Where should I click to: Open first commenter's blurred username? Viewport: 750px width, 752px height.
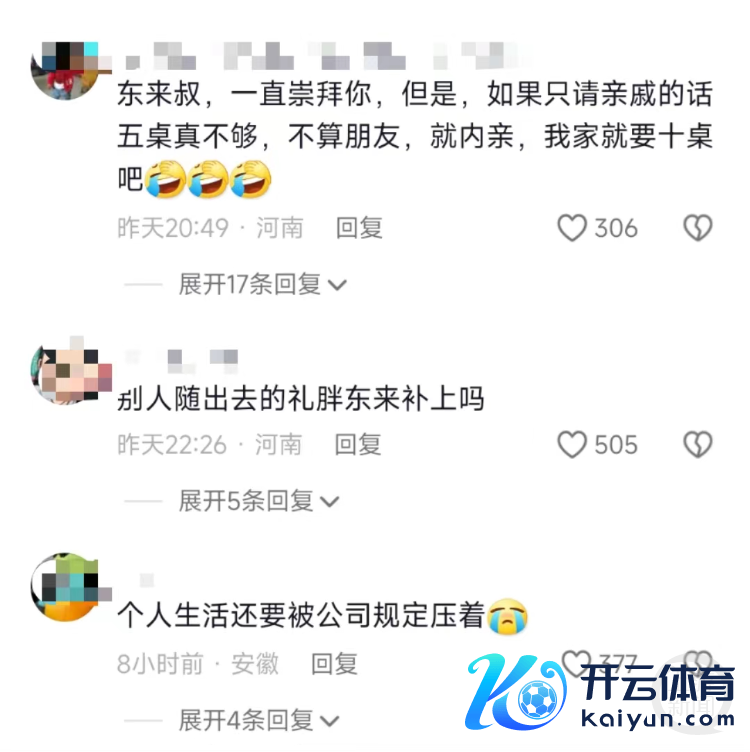[x=321, y=56]
